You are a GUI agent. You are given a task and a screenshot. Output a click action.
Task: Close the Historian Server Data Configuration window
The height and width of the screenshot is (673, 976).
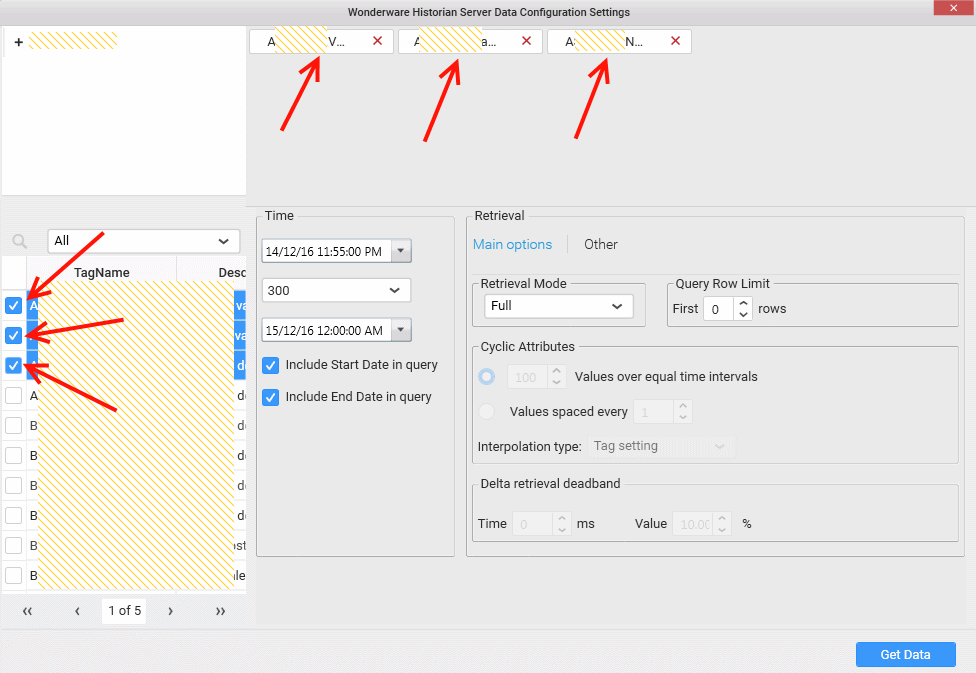click(954, 8)
